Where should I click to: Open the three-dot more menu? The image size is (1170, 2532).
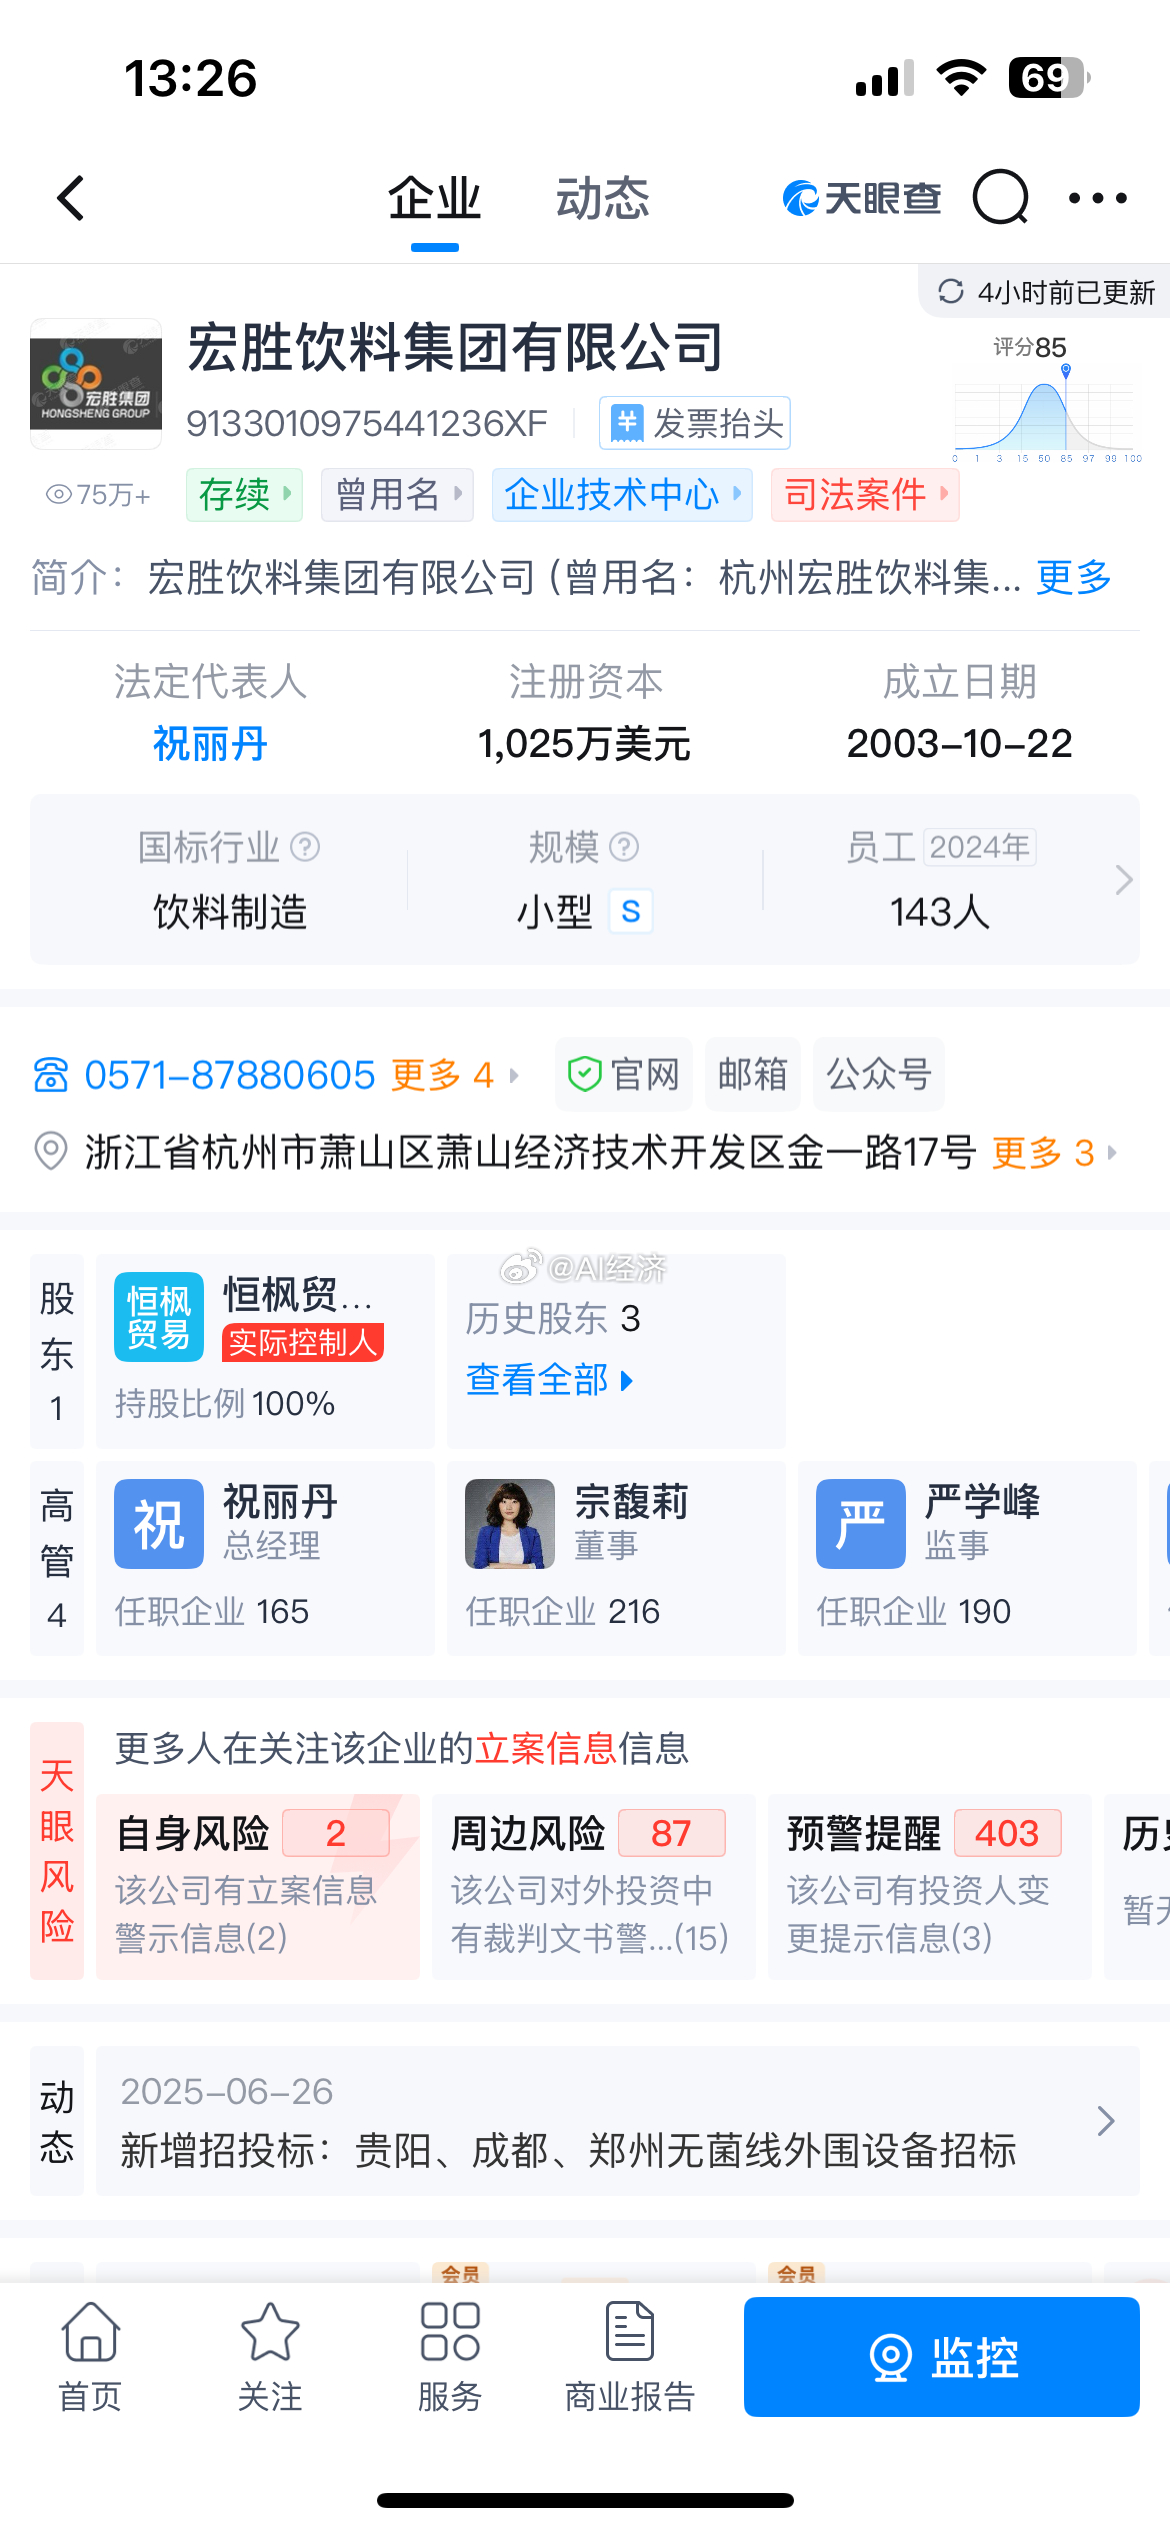click(1098, 198)
